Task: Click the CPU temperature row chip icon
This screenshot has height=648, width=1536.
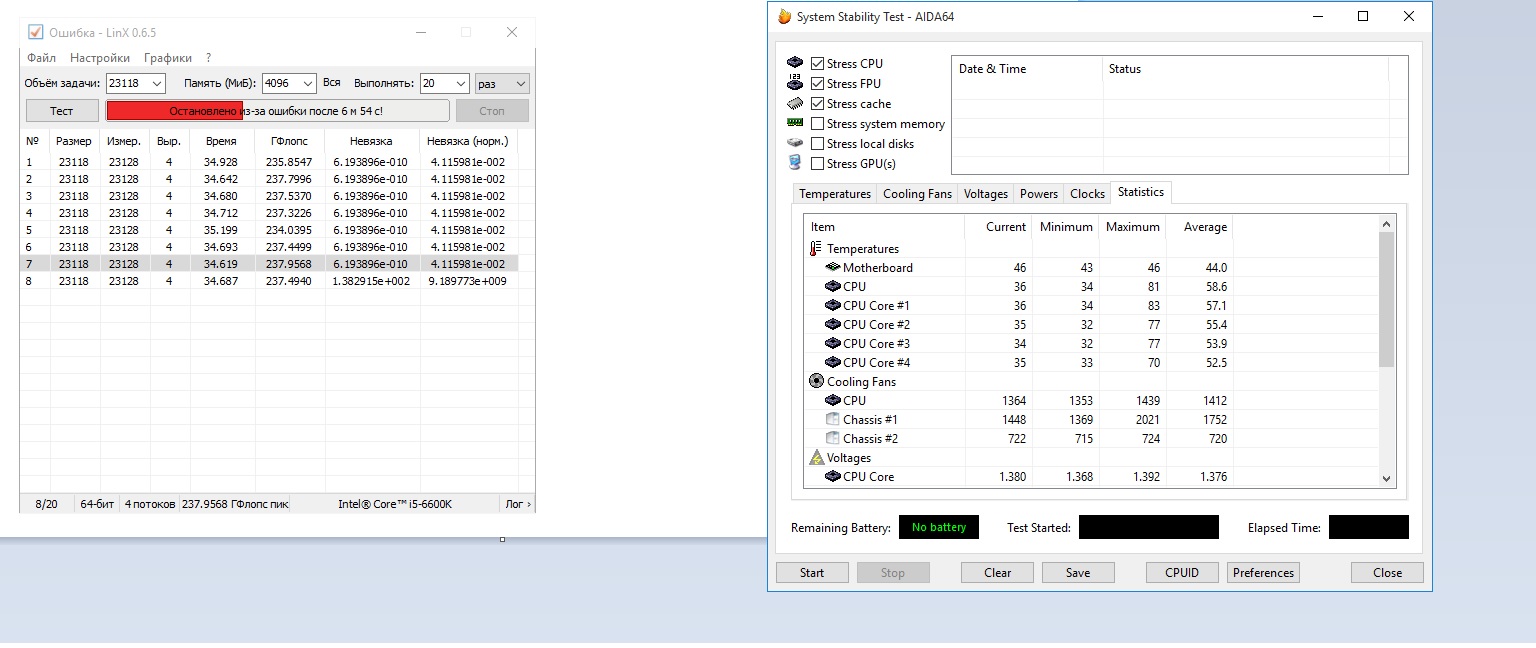Action: (832, 286)
